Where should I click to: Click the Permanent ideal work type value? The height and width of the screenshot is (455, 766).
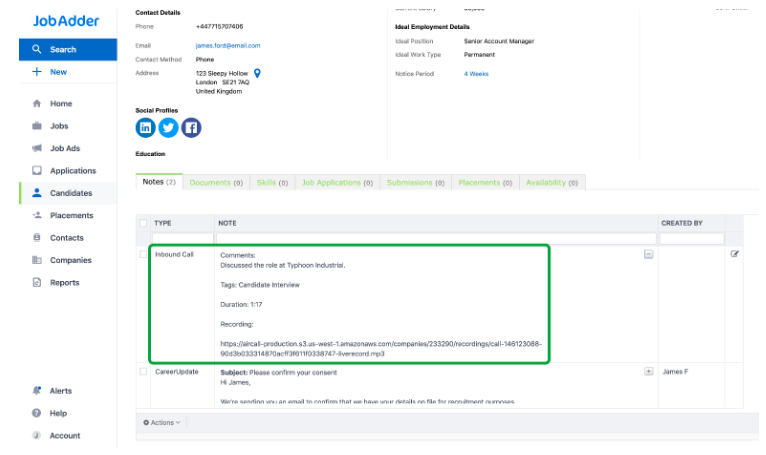coord(479,55)
